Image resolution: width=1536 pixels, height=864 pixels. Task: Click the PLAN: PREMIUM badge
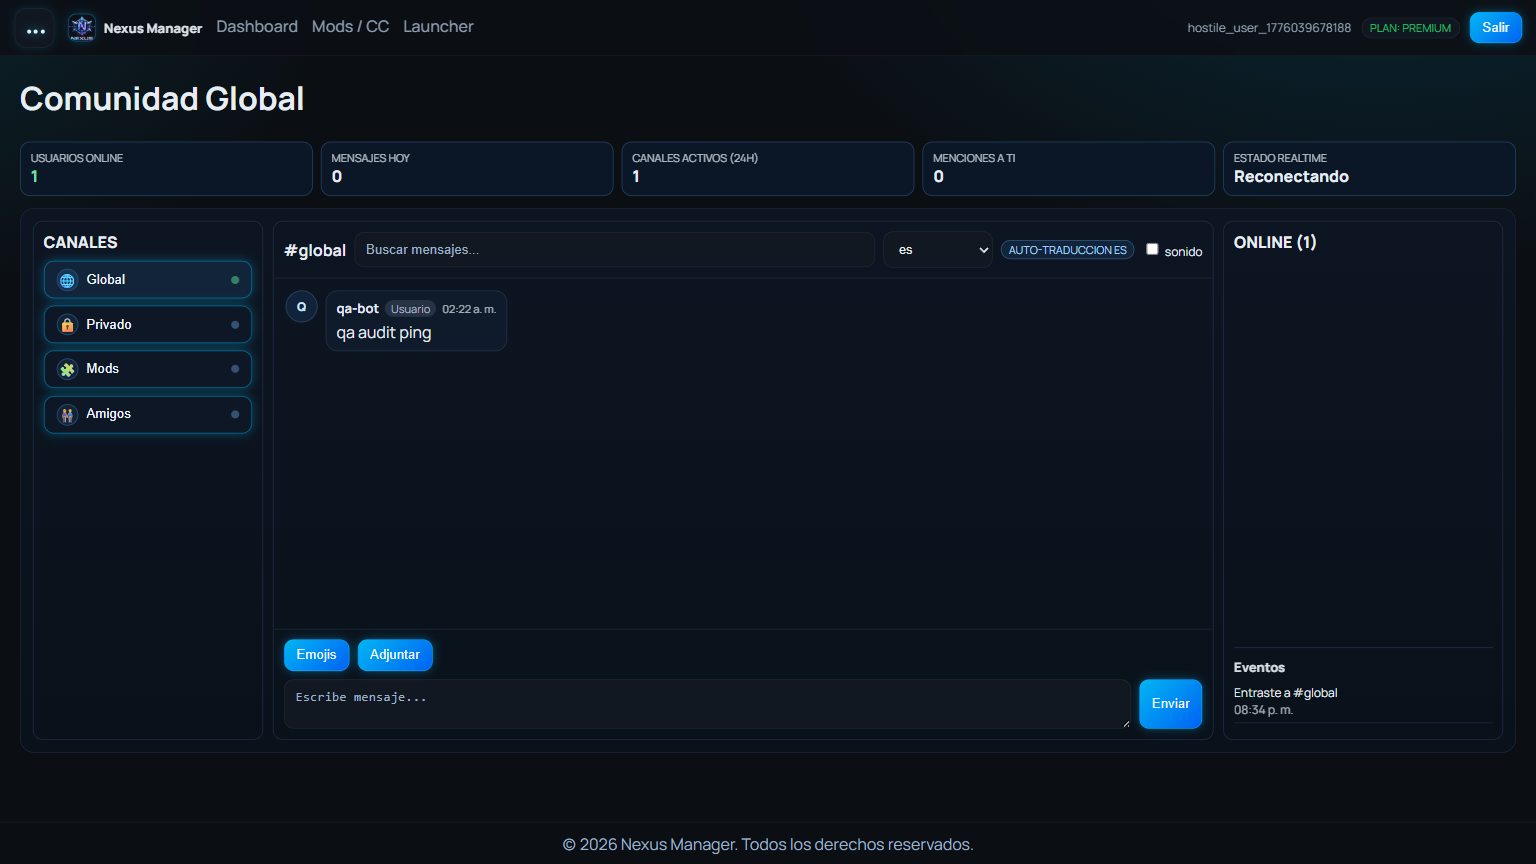[1410, 28]
